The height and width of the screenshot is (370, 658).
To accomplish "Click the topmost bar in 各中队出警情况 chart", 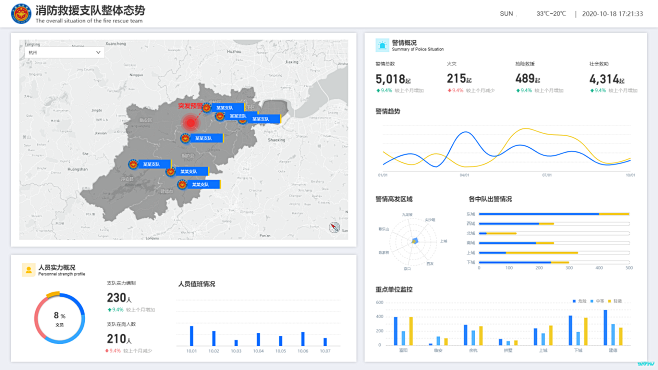I will (x=554, y=214).
